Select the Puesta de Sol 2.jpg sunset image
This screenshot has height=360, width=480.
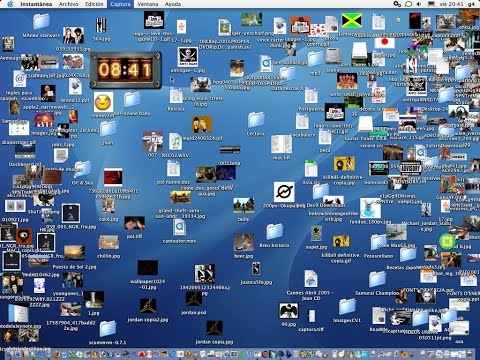click(74, 253)
